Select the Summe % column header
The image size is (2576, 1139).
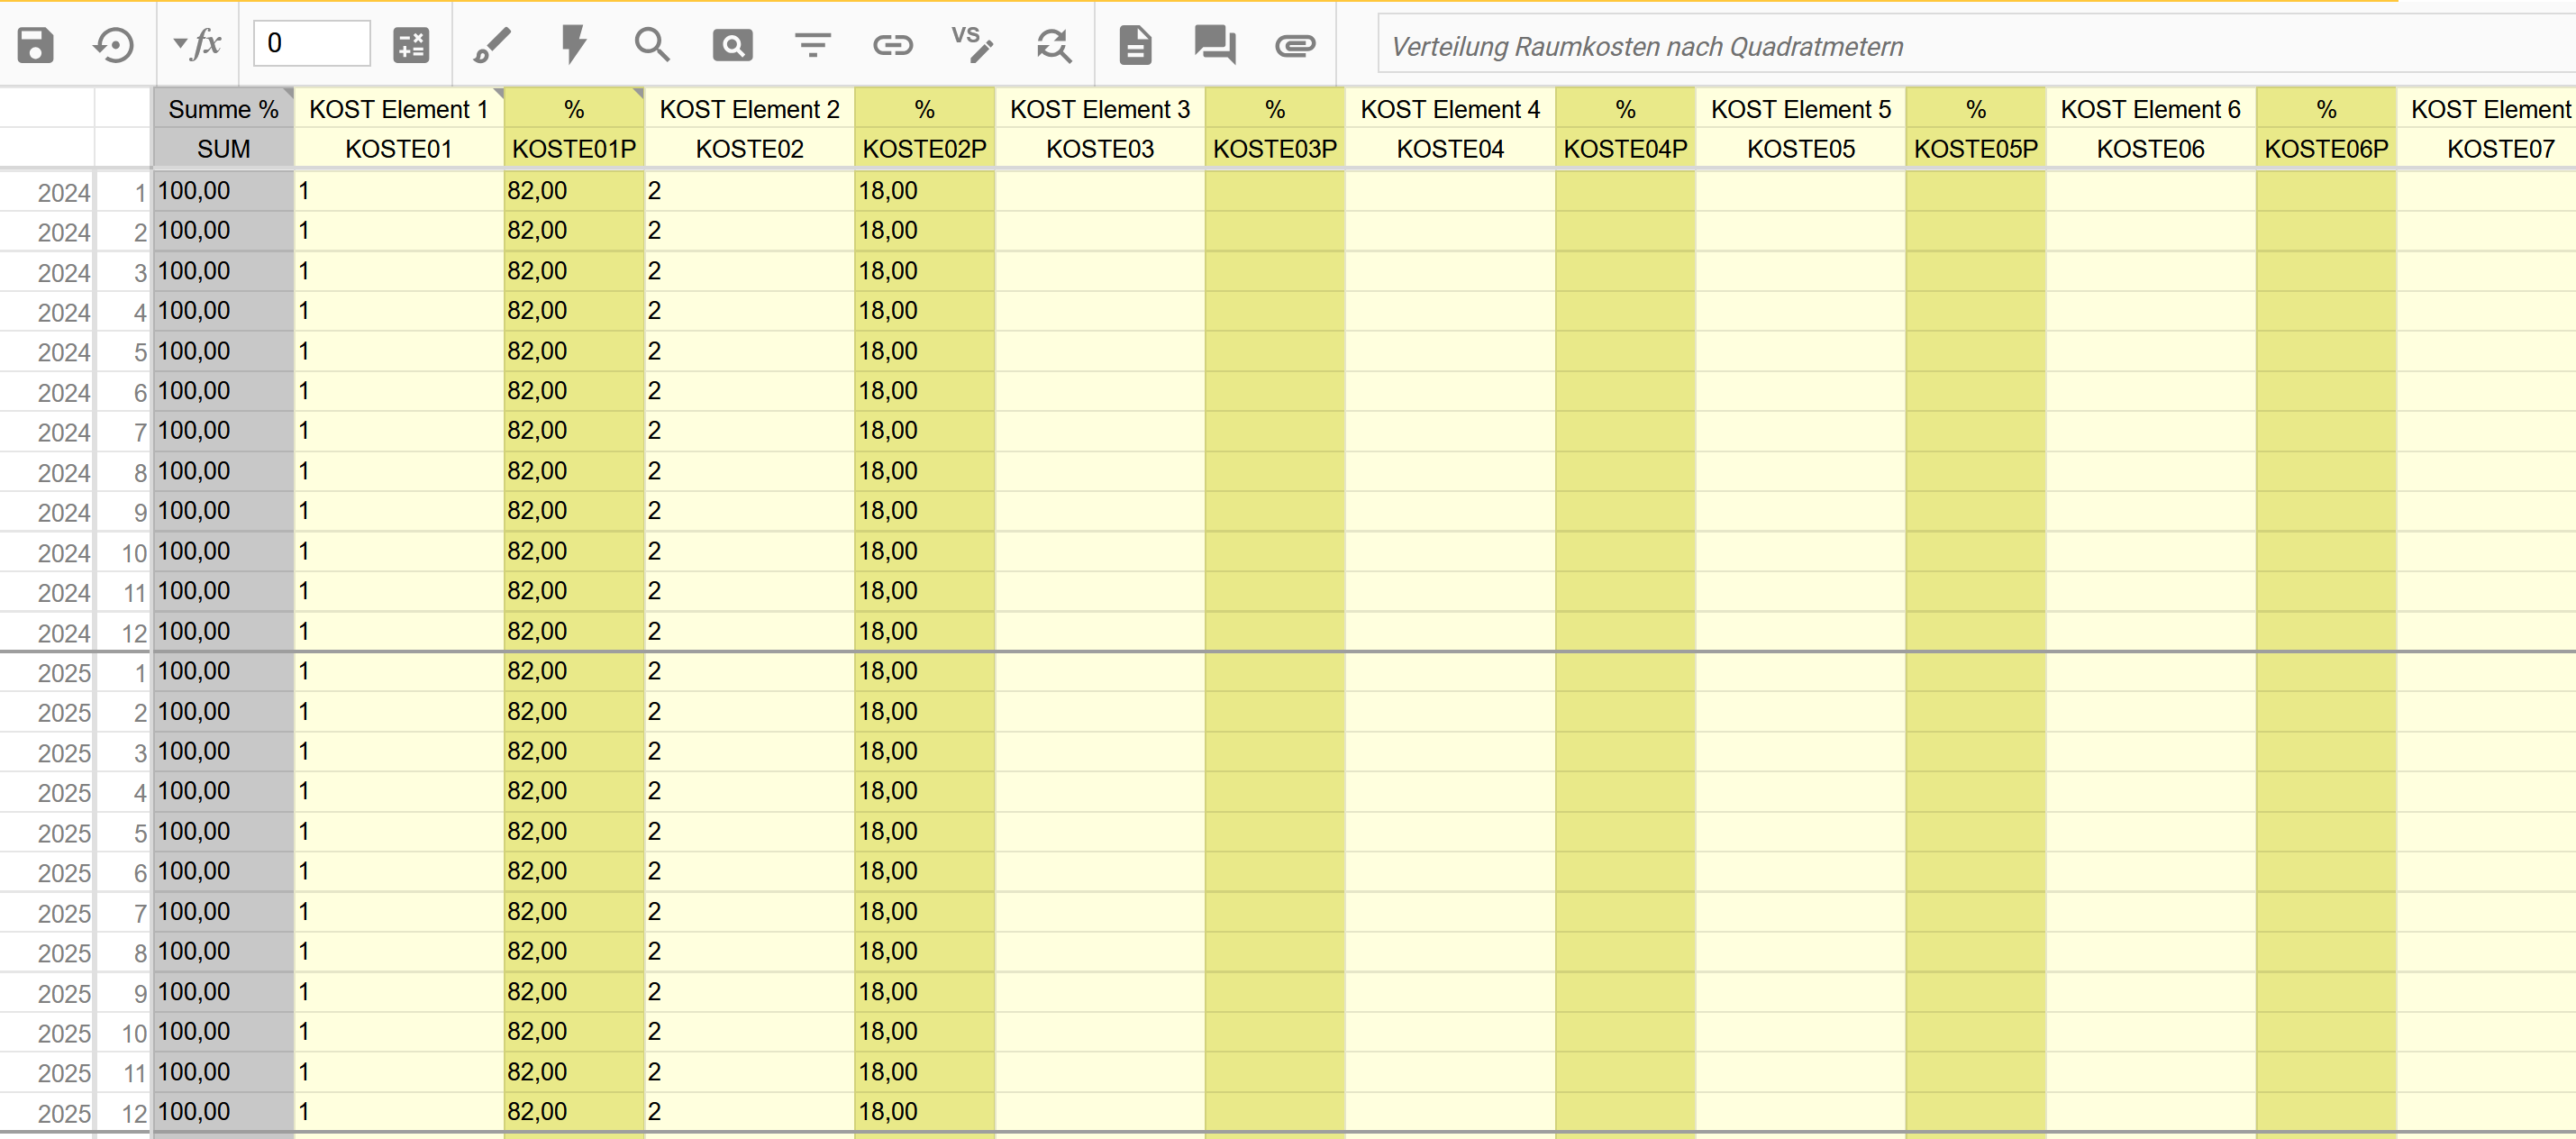(x=223, y=109)
